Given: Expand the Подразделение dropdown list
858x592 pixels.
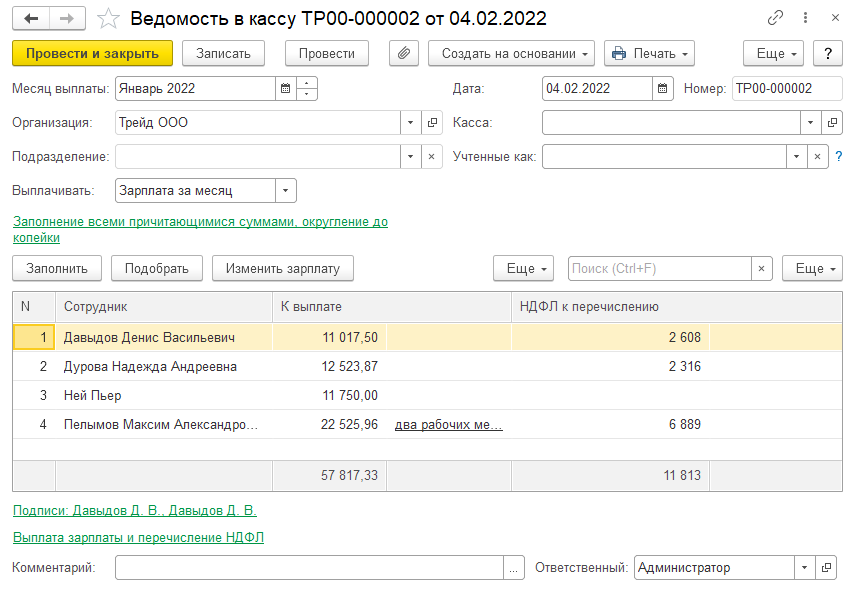Looking at the screenshot, I should (x=410, y=156).
